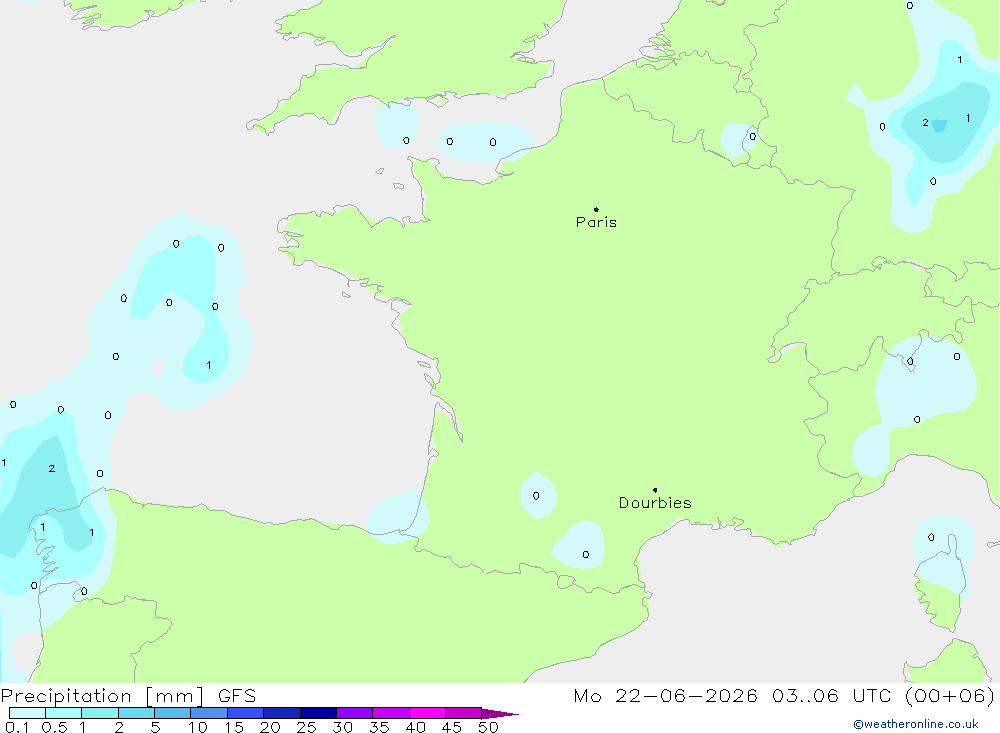
Task: Click the legend scale label '0.1'
Action: pyautogui.click(x=17, y=727)
